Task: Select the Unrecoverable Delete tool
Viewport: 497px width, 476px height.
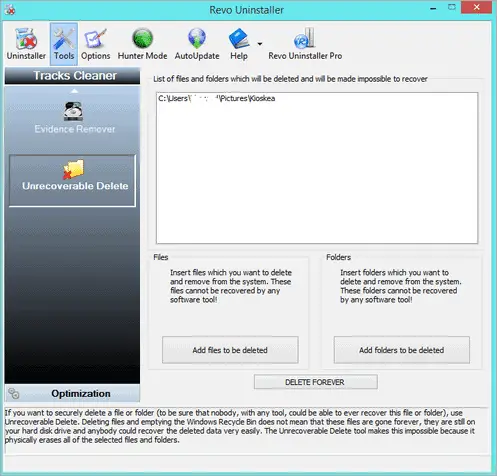Action: [72, 180]
